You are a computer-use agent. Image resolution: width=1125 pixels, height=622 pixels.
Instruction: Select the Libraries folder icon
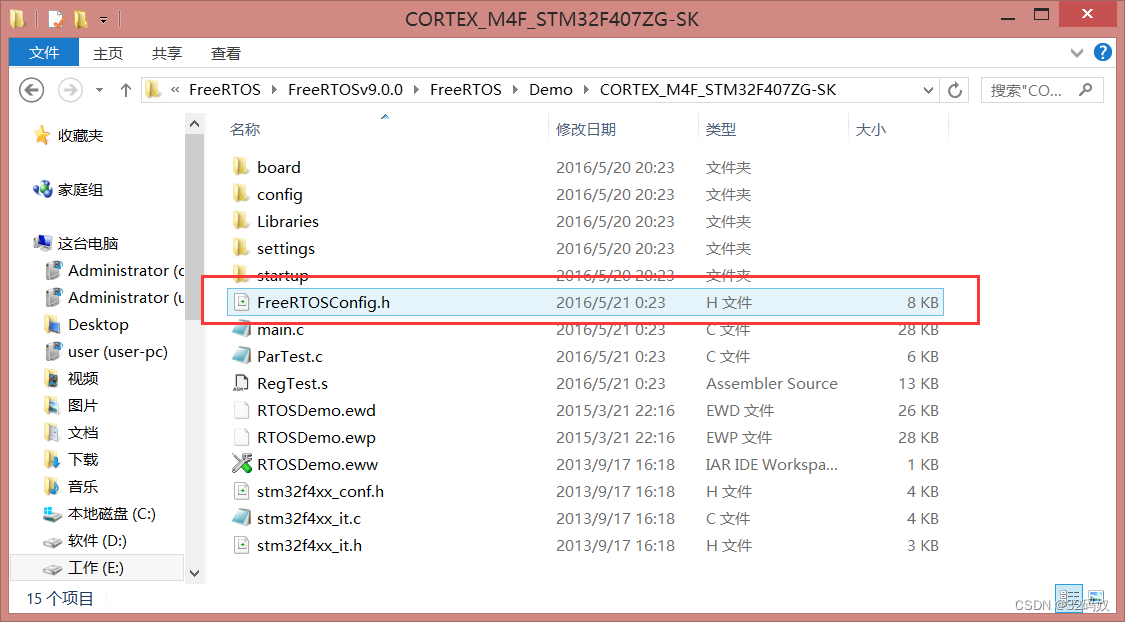tap(241, 221)
